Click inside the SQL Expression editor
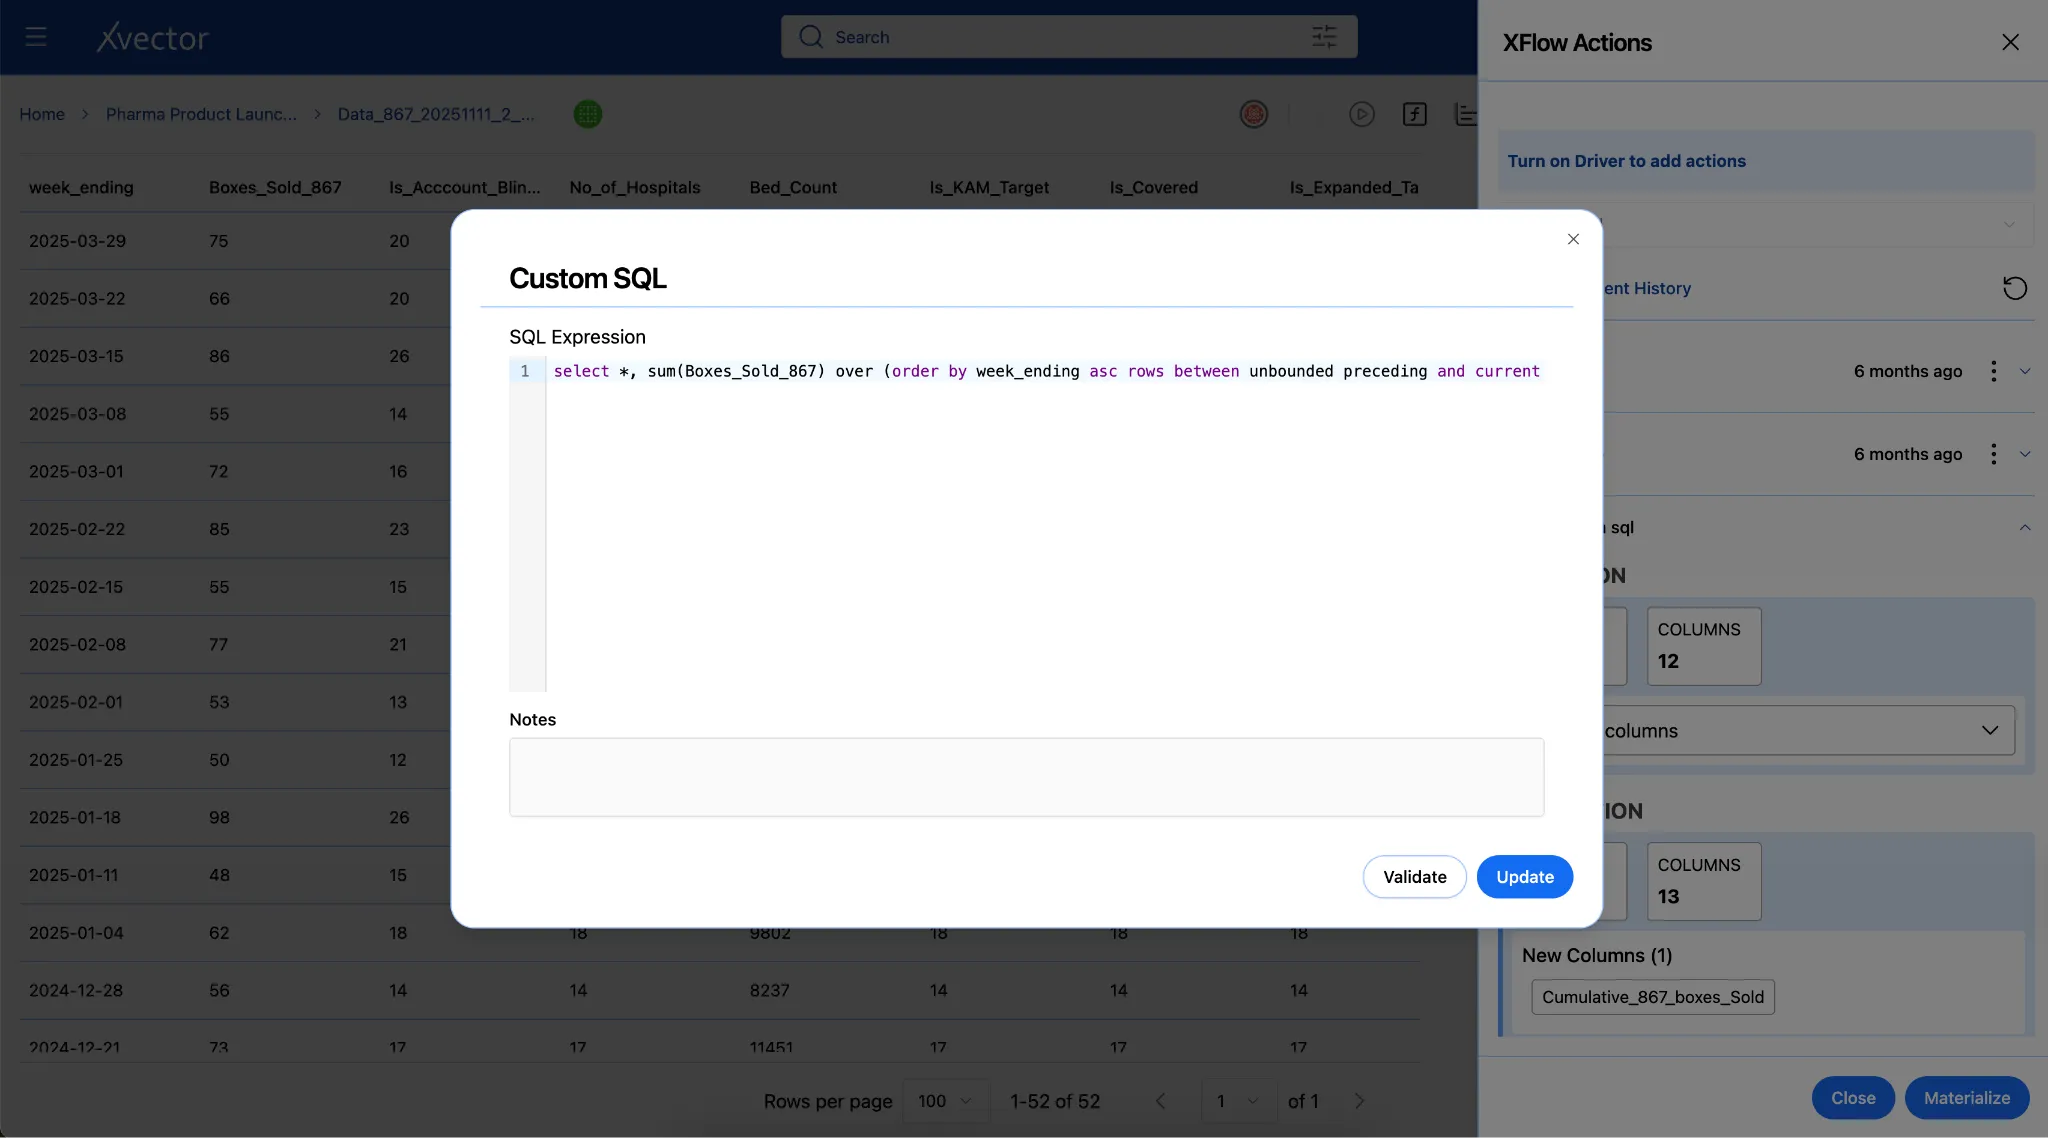Screen dimensions: 2048x1138 coord(1045,523)
